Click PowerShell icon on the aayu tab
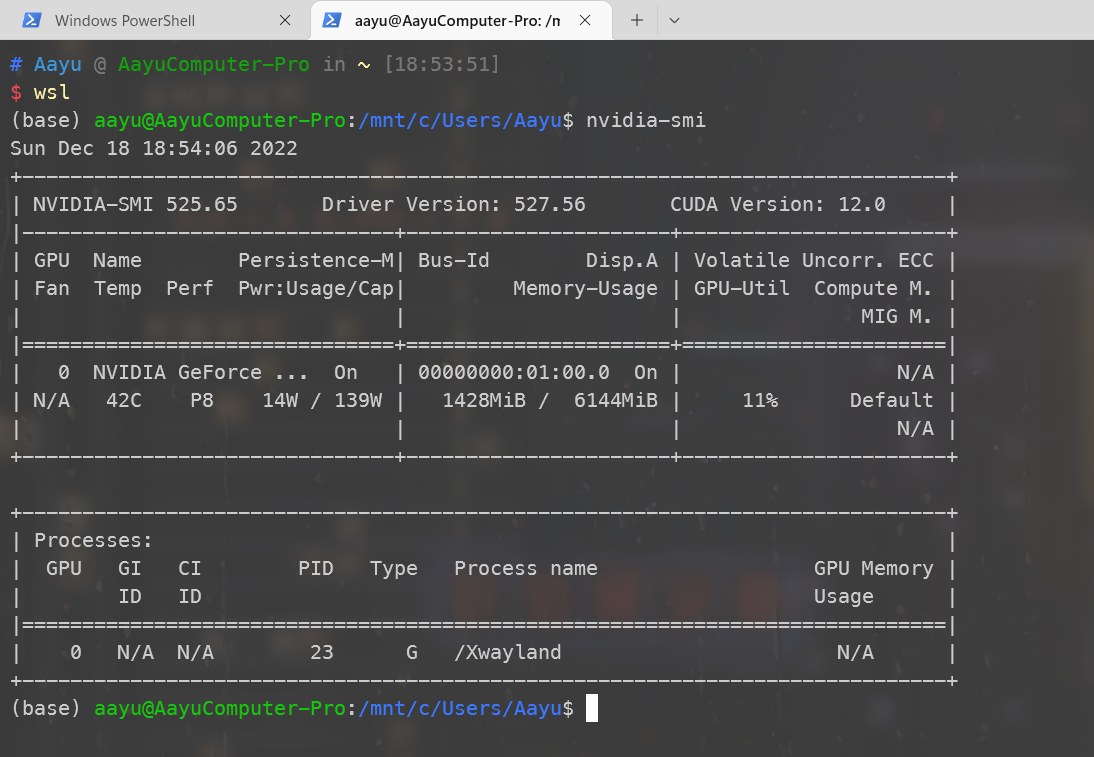 [x=332, y=20]
